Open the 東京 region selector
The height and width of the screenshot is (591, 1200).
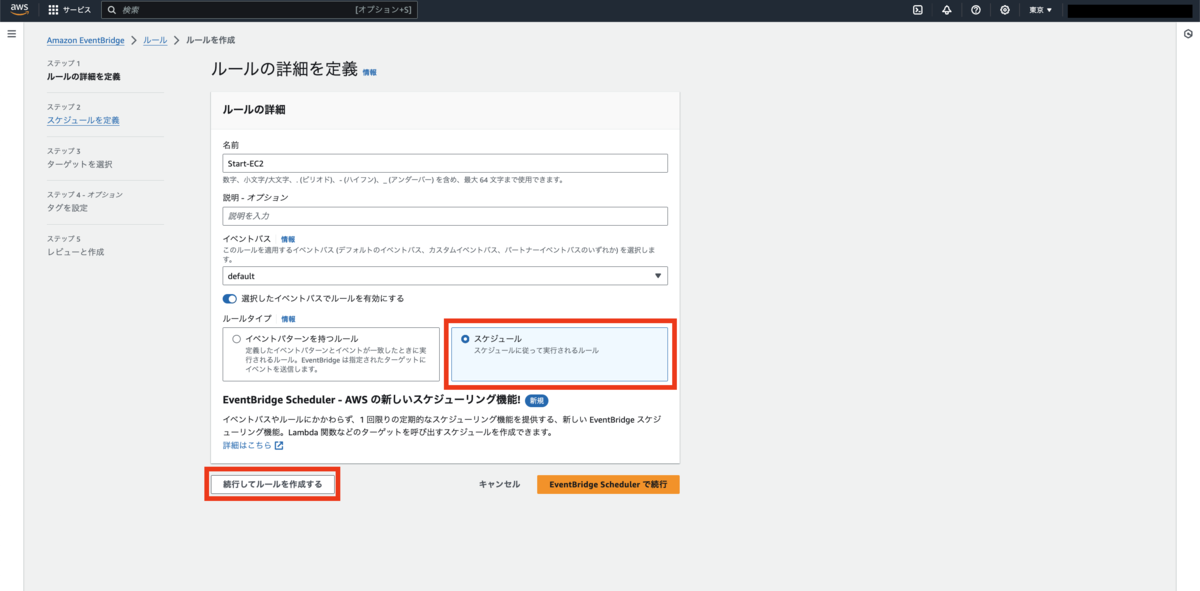tap(1040, 10)
